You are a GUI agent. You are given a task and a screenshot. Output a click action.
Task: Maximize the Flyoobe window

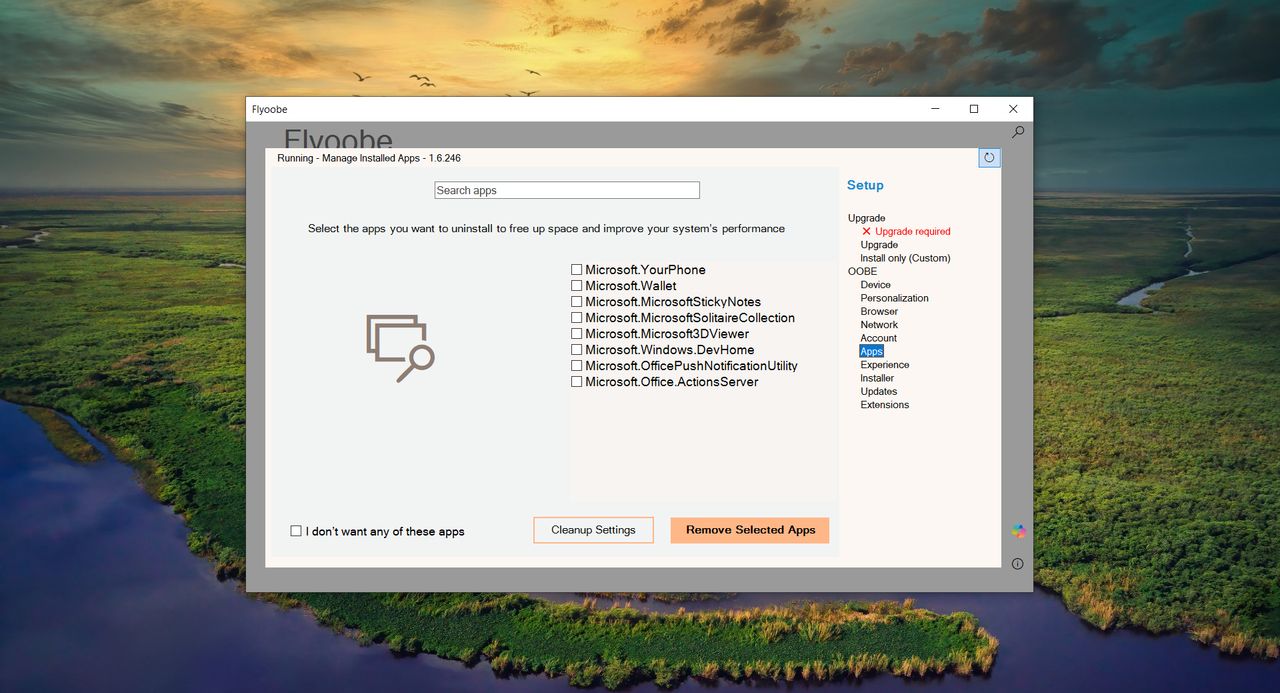point(974,109)
